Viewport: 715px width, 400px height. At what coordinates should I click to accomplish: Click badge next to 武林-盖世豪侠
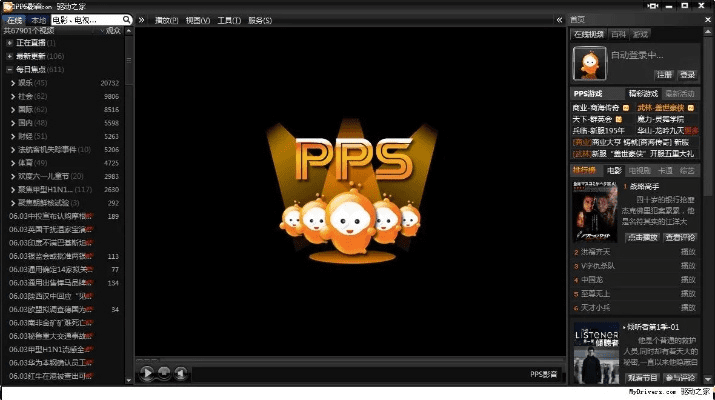(691, 108)
